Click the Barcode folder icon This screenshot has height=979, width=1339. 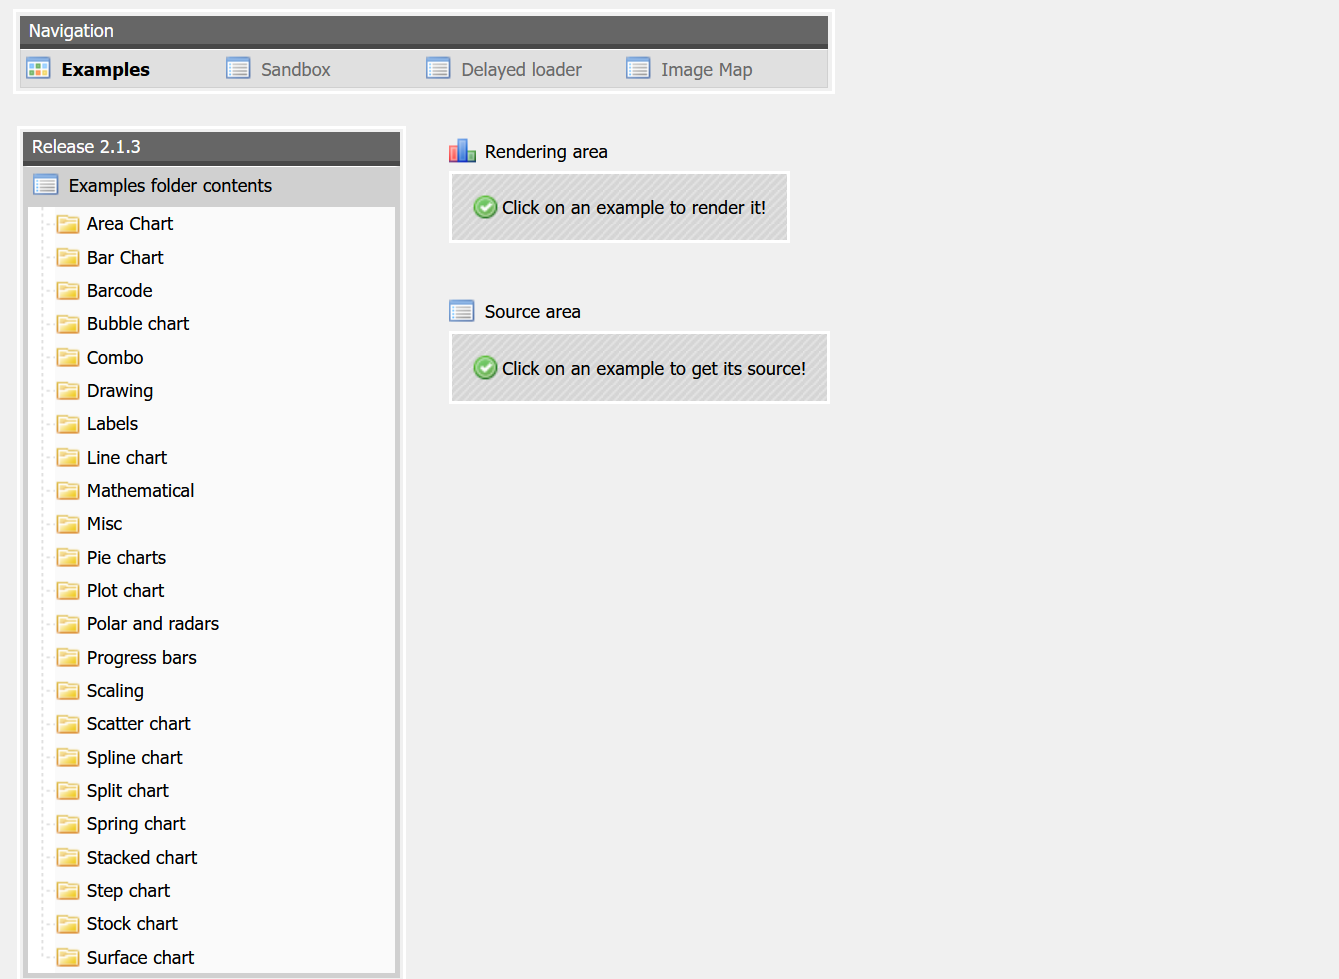(68, 291)
